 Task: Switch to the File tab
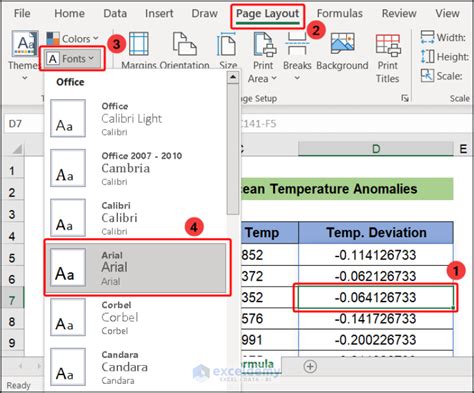click(22, 13)
